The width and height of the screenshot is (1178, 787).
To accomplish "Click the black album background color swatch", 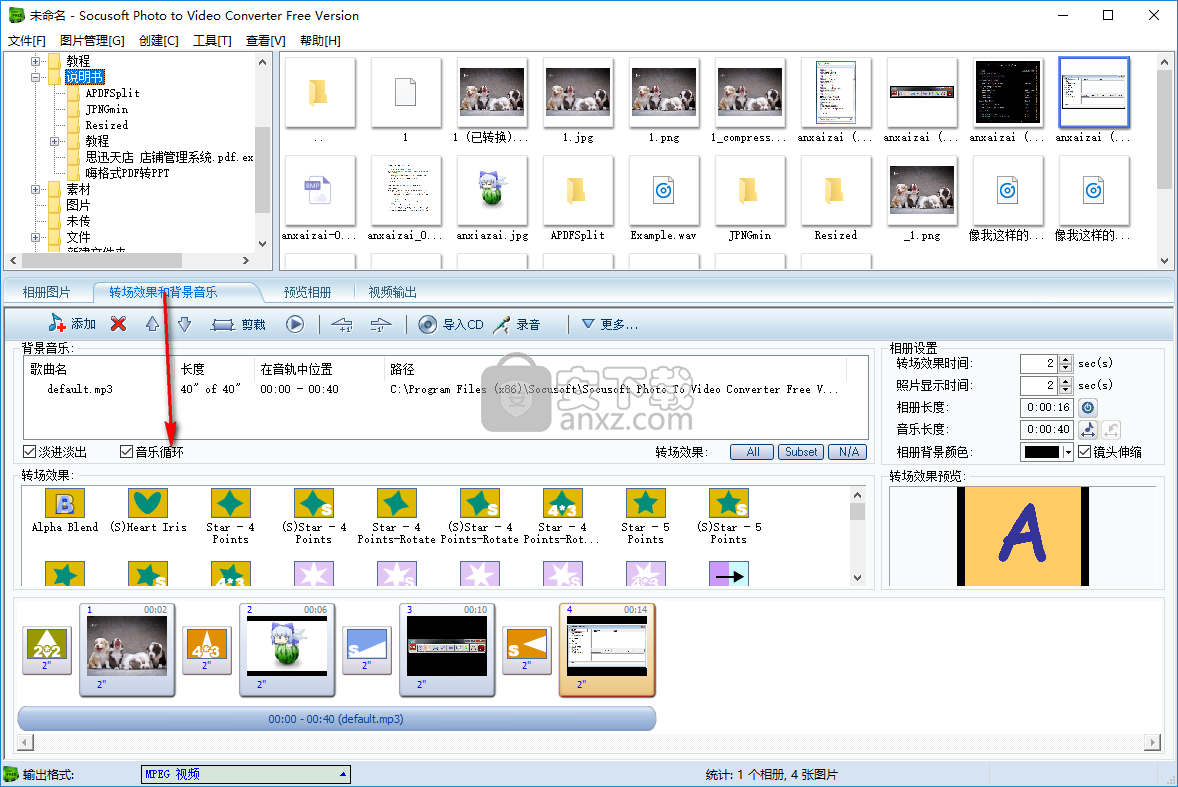I will click(x=1041, y=452).
